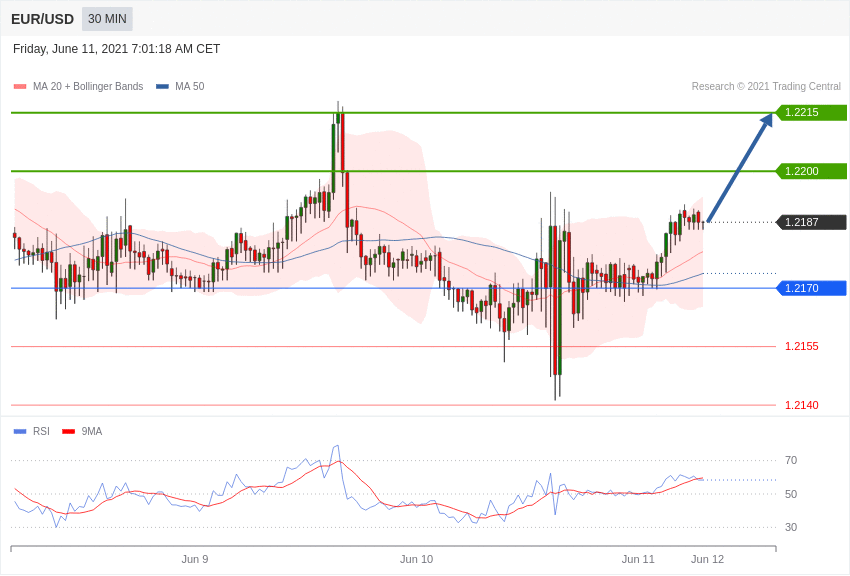Click the 1.2215 green resistance price tag

click(x=810, y=113)
